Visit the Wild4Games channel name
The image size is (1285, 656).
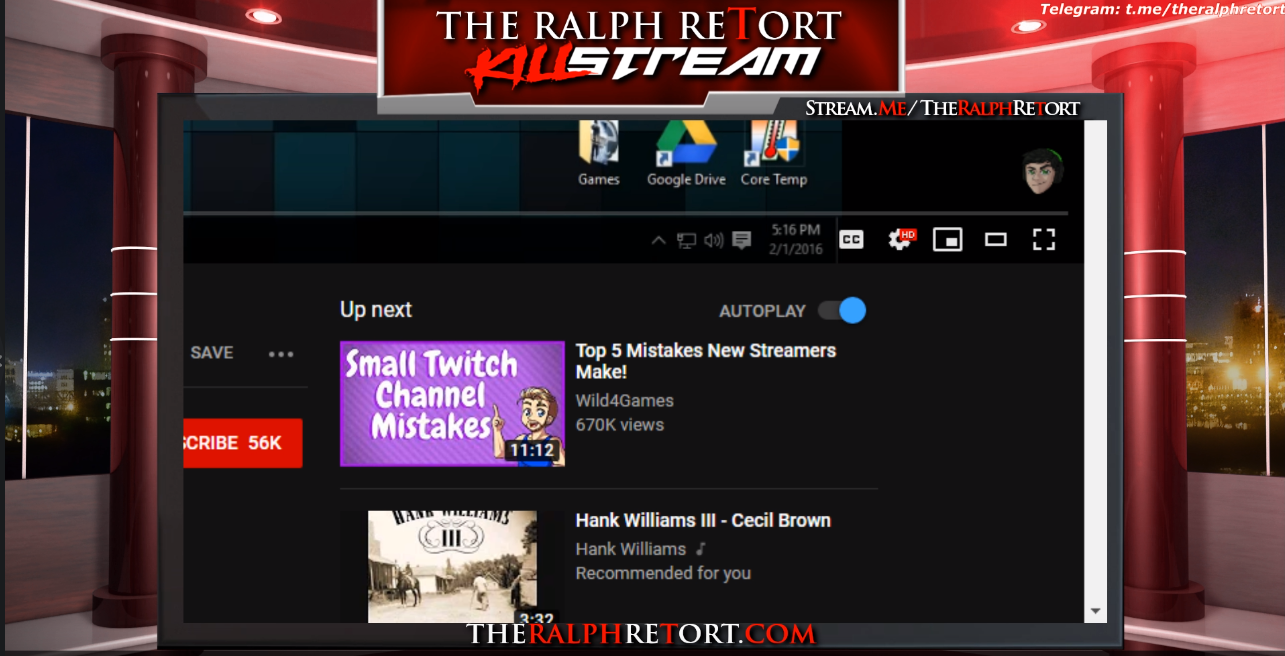pos(625,401)
